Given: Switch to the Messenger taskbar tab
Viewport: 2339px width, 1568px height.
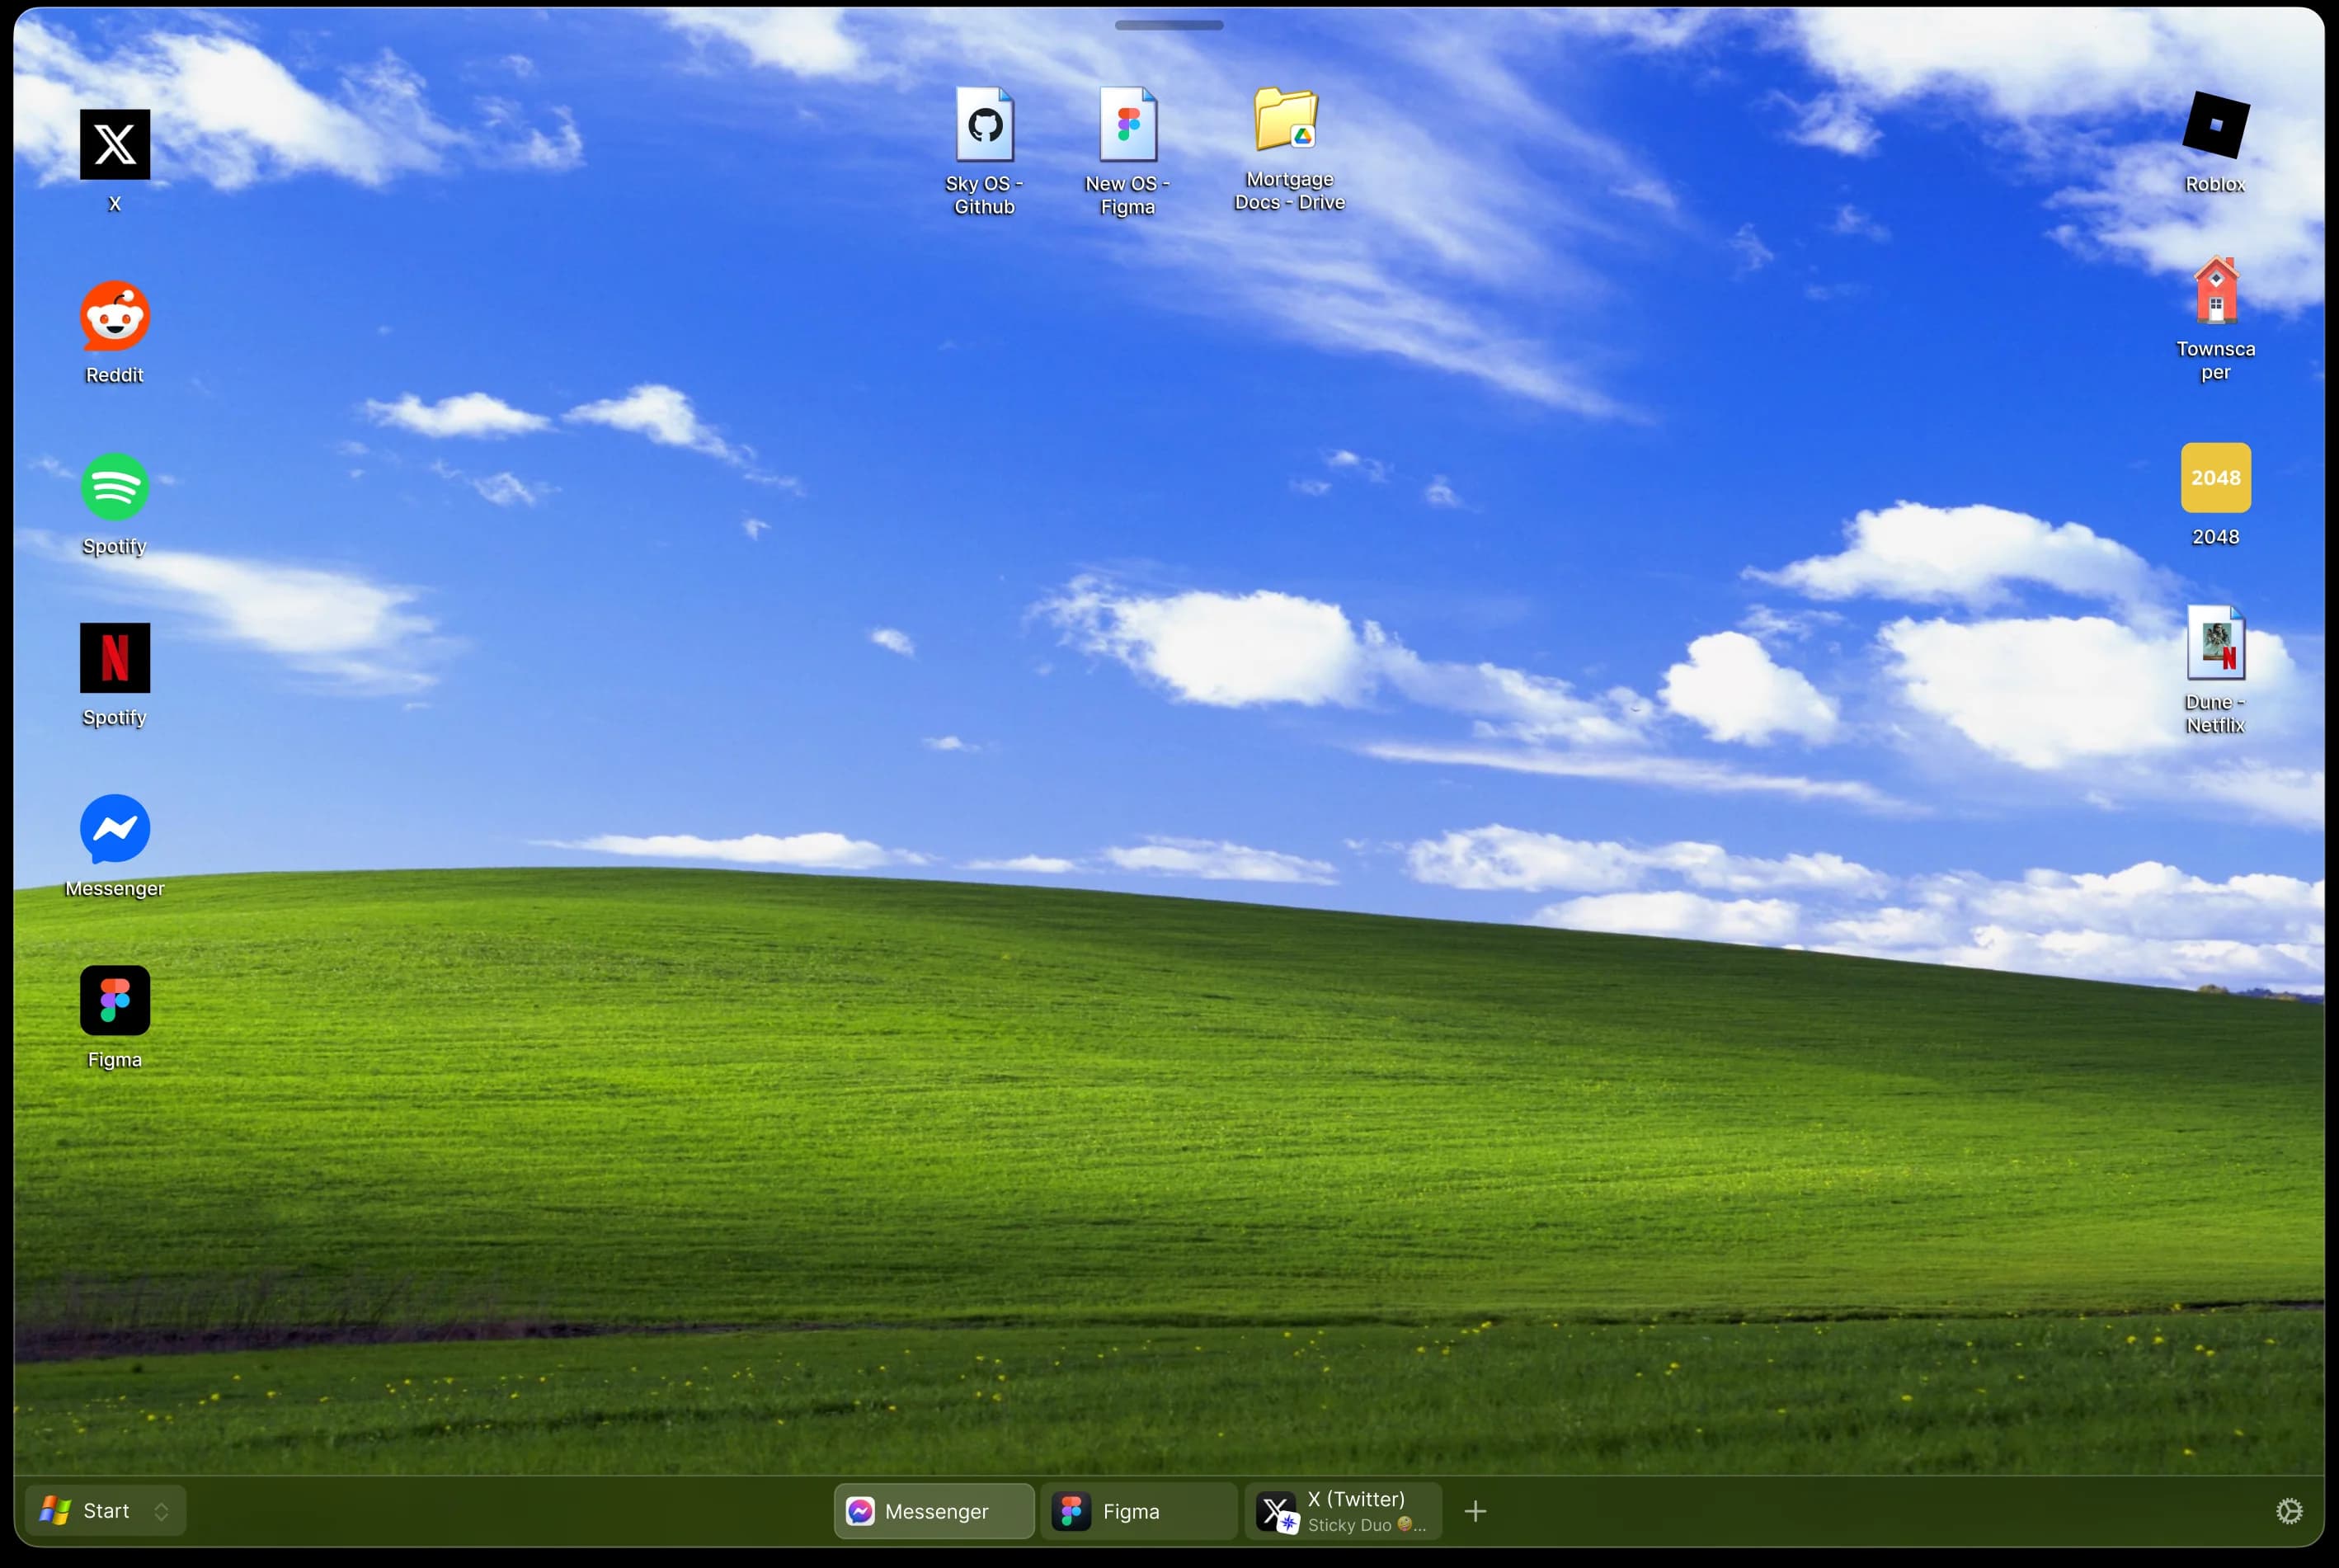Looking at the screenshot, I should coord(932,1511).
